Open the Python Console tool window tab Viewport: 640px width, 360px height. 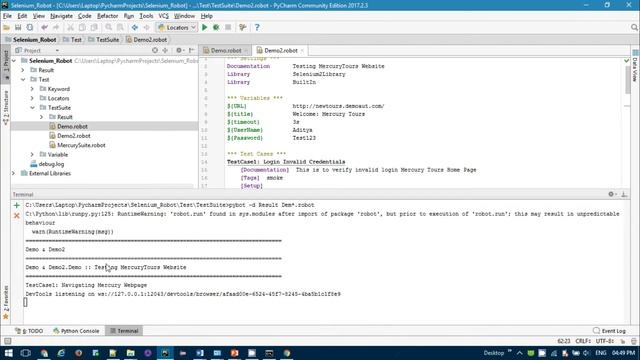pos(76,331)
